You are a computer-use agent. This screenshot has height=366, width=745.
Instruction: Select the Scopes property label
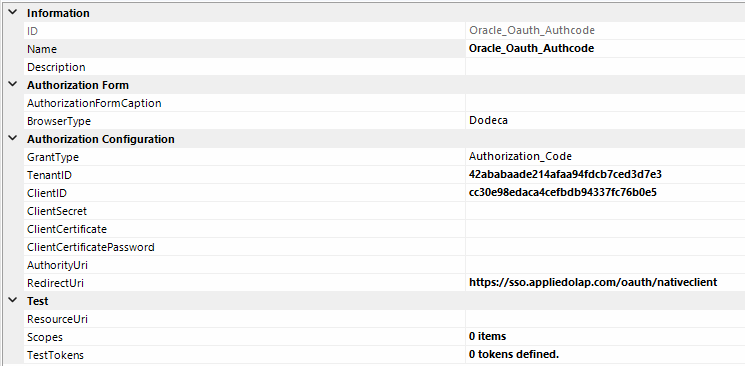coord(45,337)
